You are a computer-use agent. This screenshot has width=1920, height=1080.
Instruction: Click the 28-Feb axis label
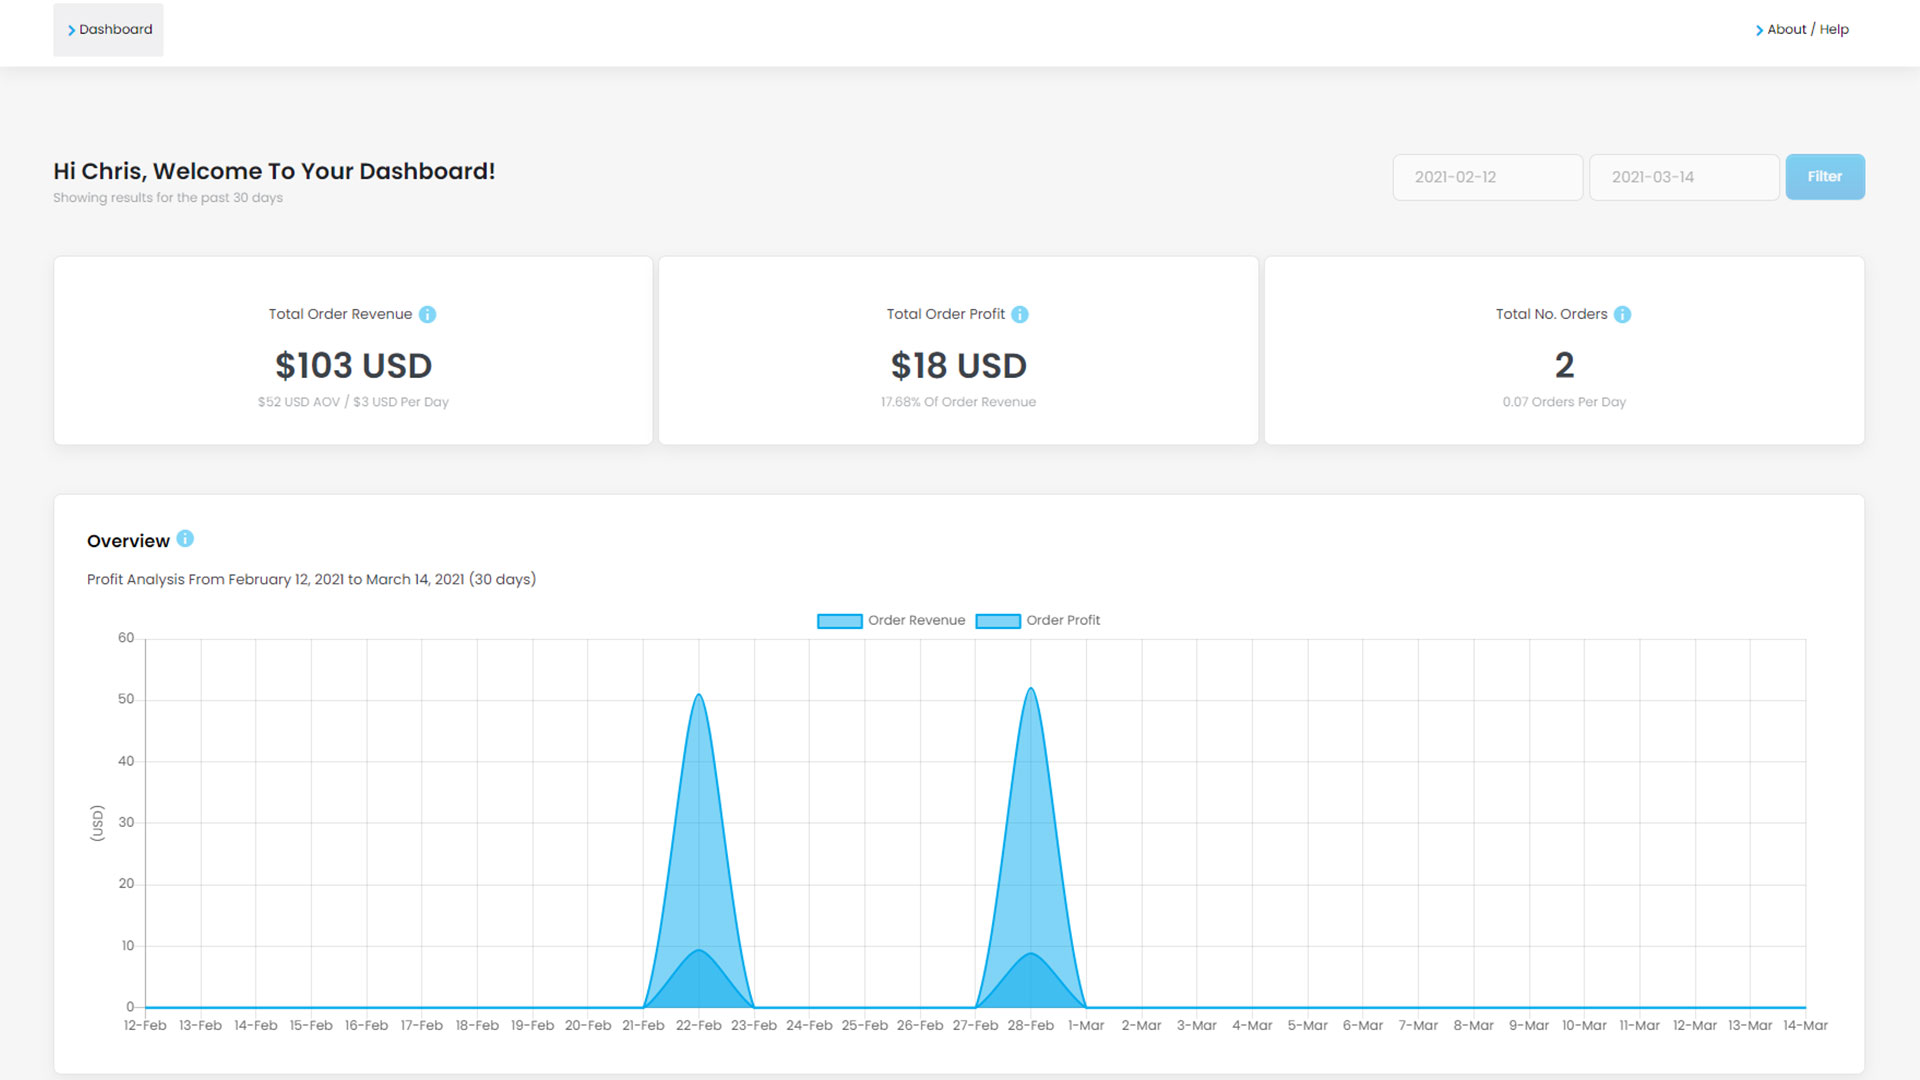(1030, 1026)
